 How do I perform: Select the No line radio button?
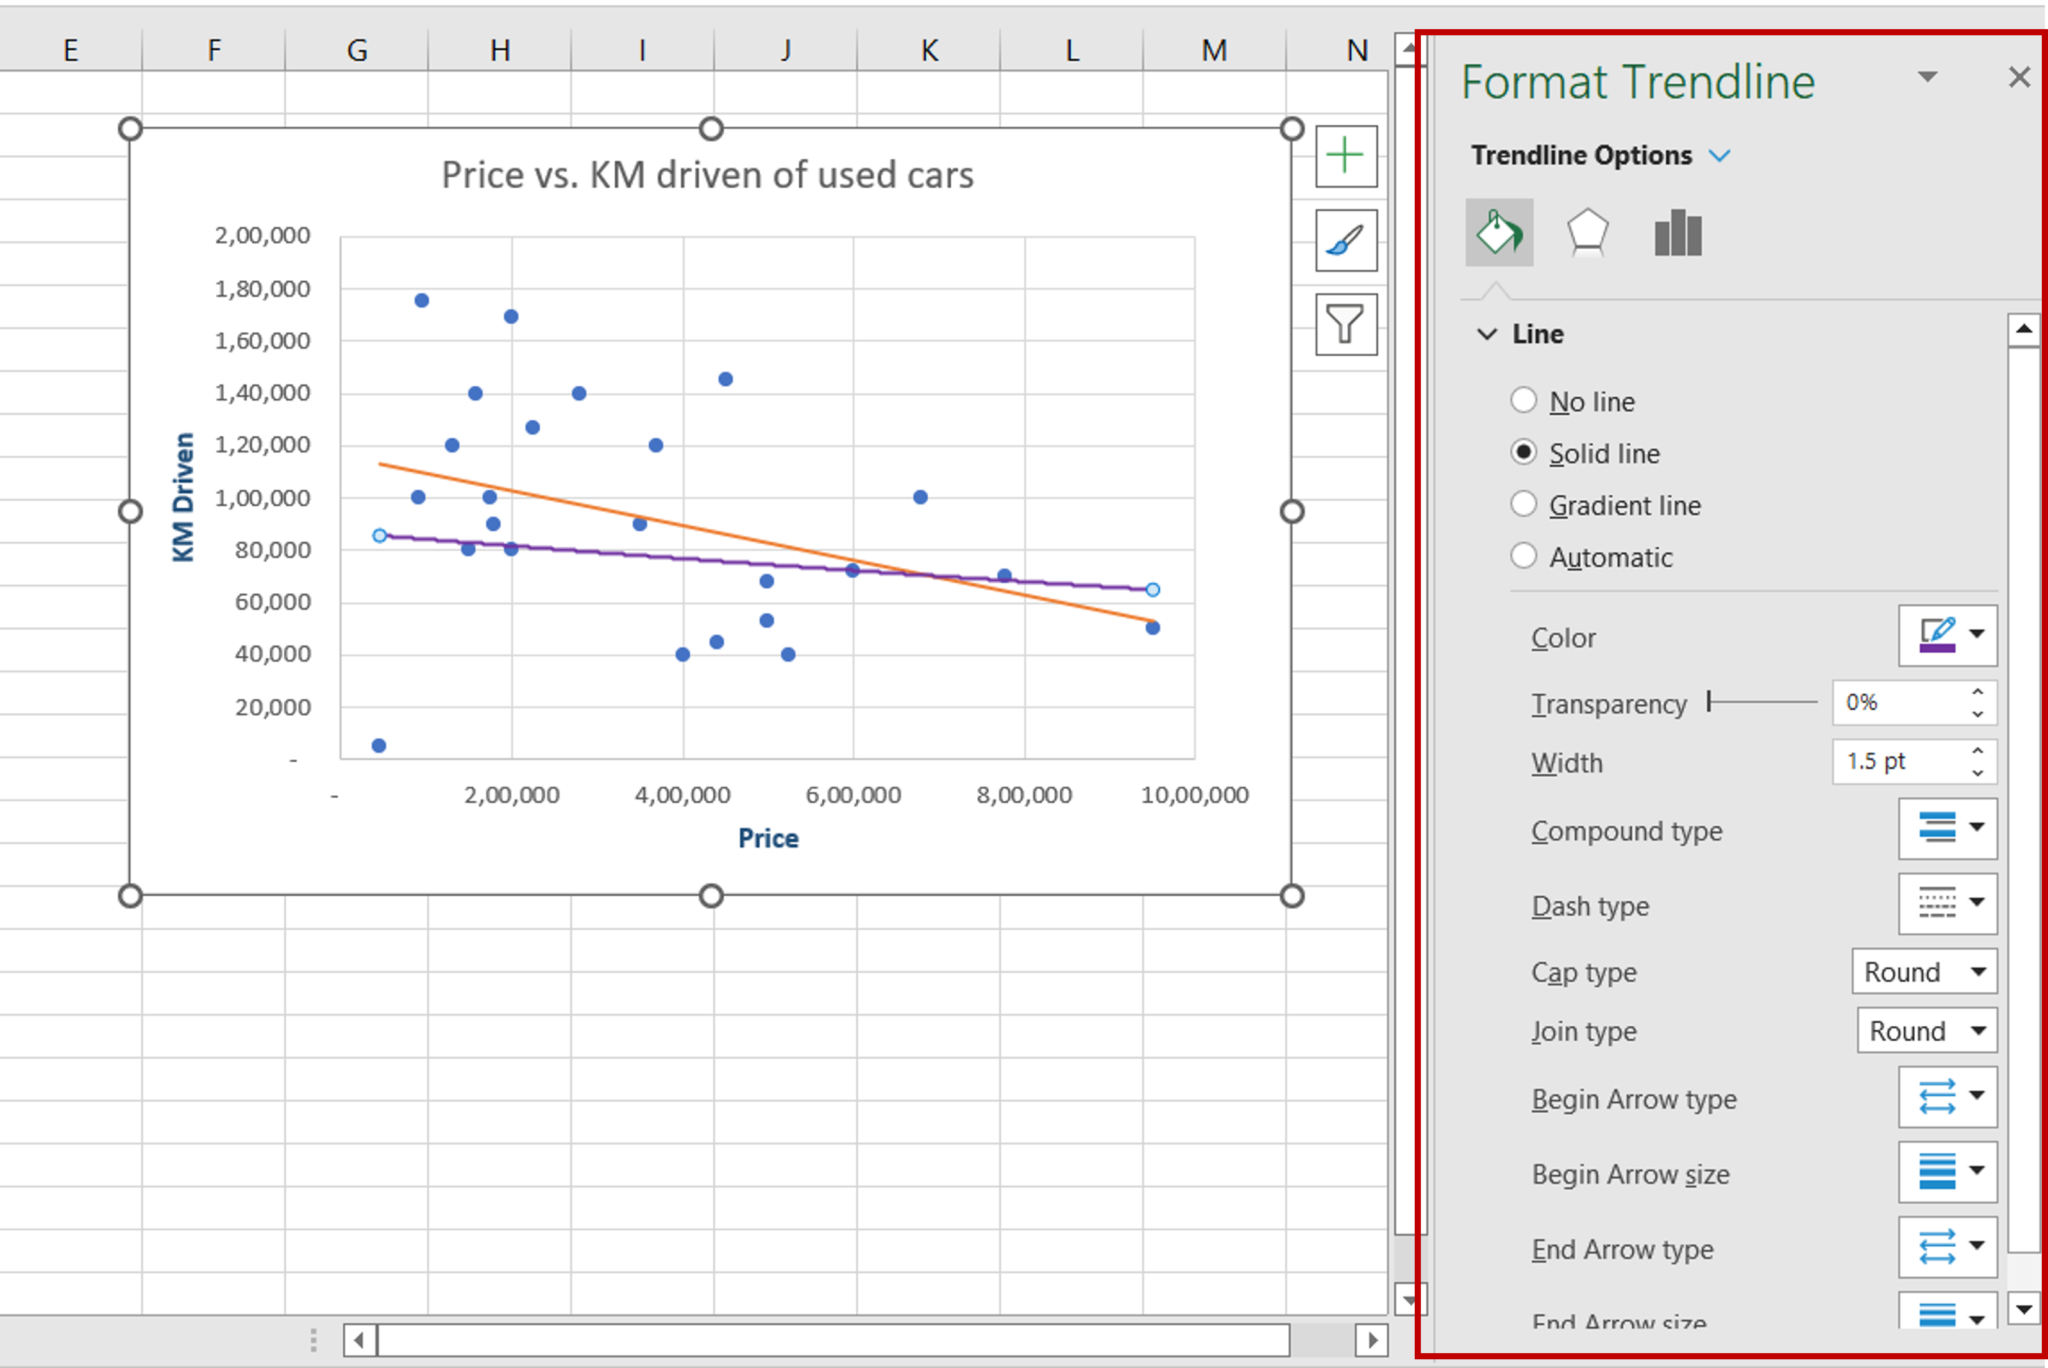pos(1520,400)
